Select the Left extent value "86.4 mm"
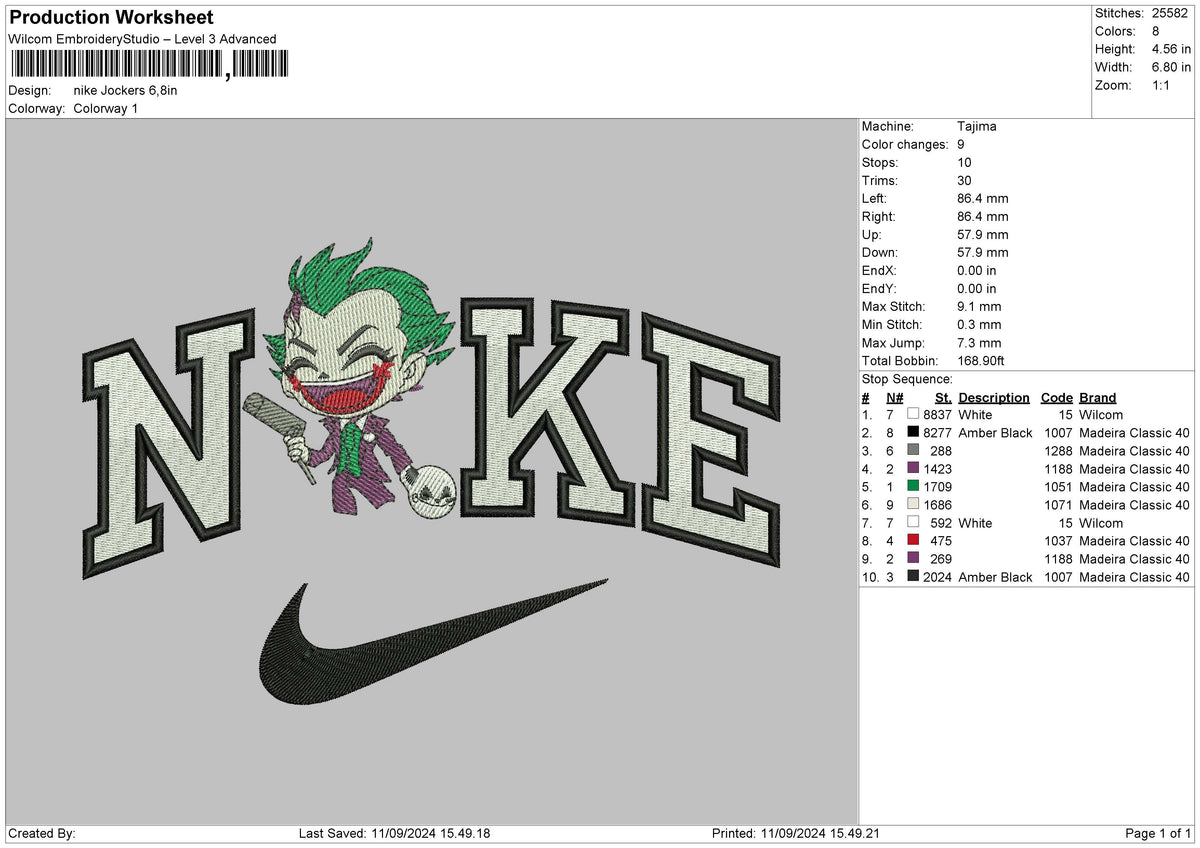 983,198
